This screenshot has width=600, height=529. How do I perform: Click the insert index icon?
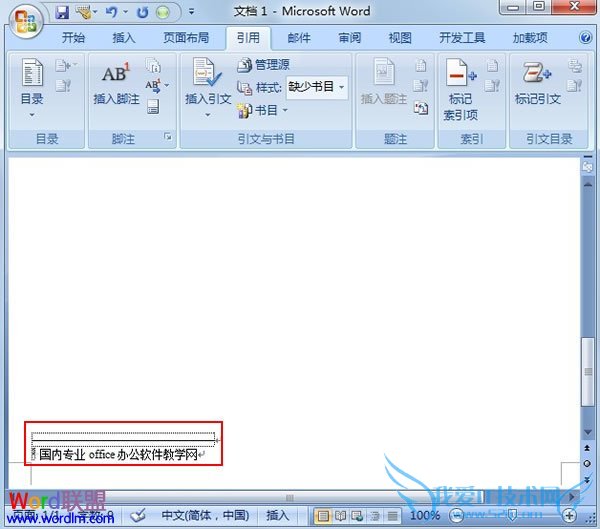(492, 65)
